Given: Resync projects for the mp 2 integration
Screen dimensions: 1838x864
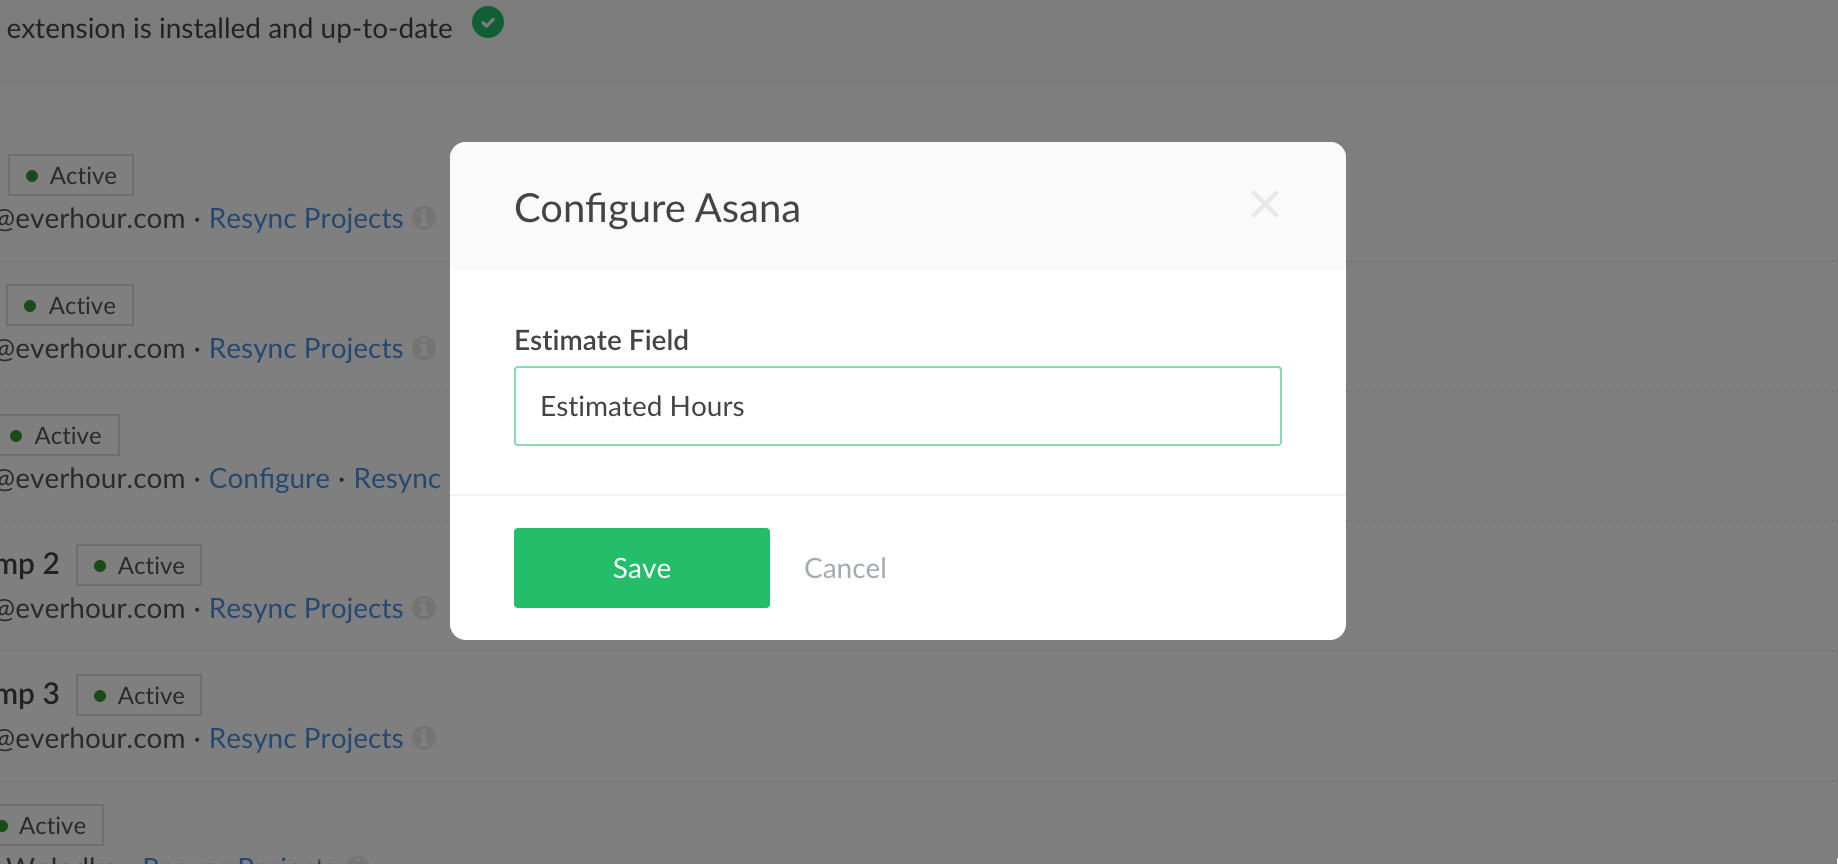Looking at the screenshot, I should pos(305,608).
